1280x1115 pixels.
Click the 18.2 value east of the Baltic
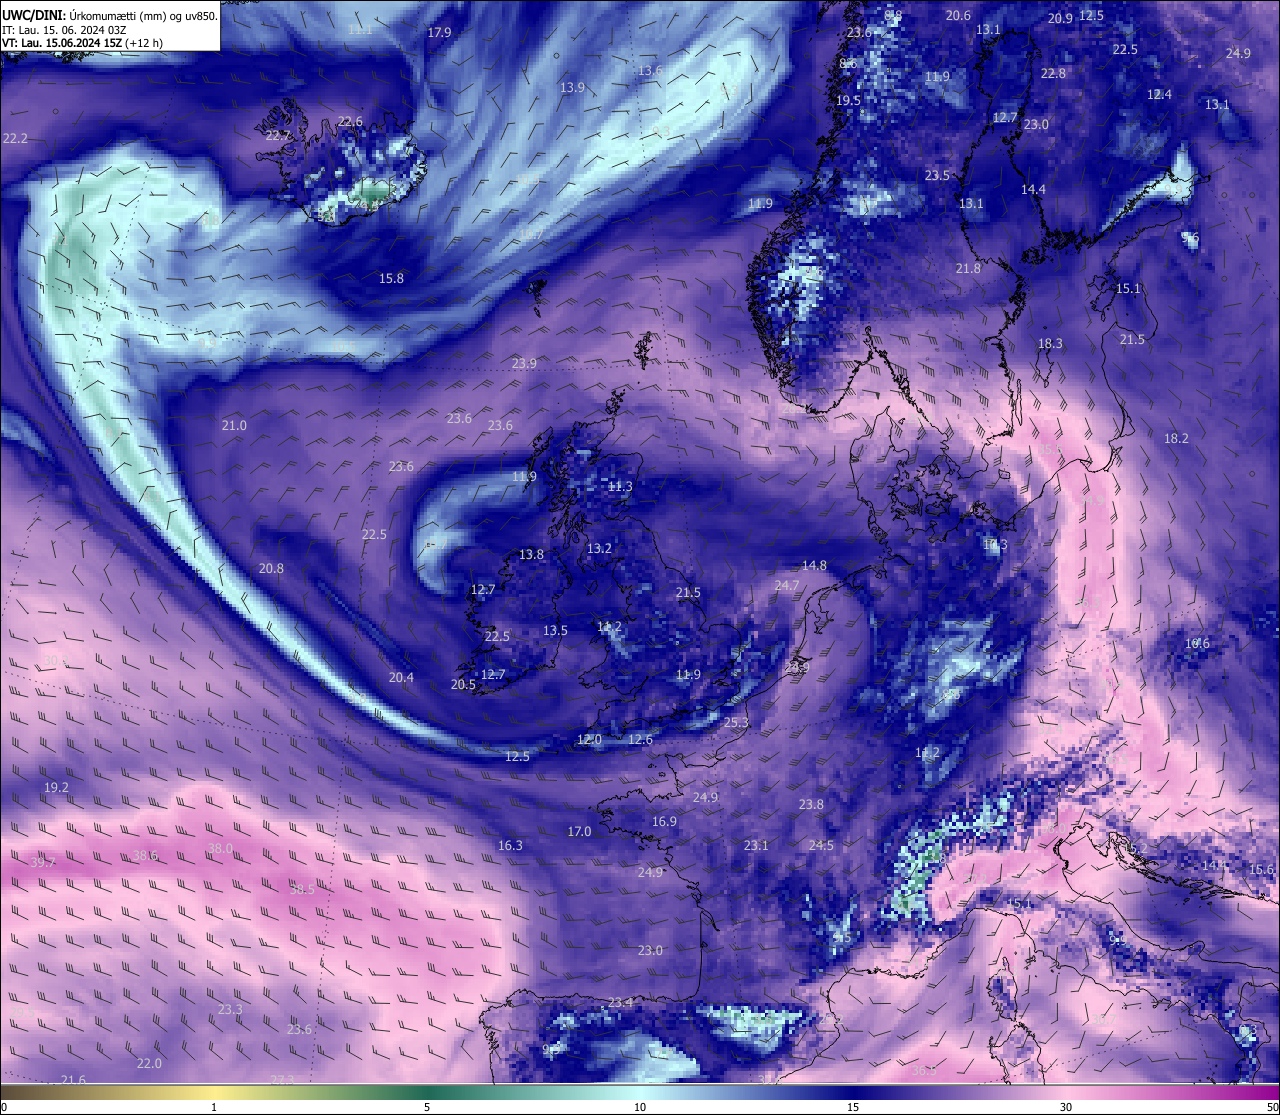[x=1176, y=438]
